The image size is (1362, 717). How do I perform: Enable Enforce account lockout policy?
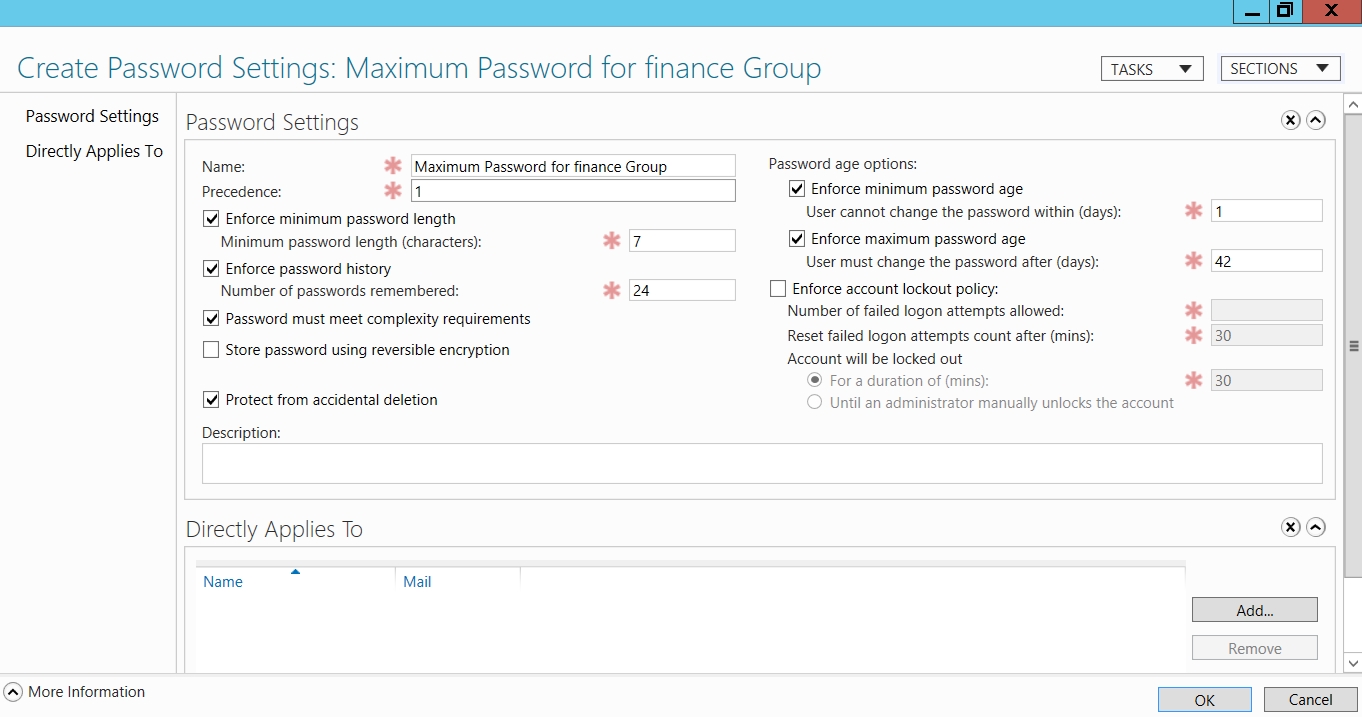coord(778,289)
